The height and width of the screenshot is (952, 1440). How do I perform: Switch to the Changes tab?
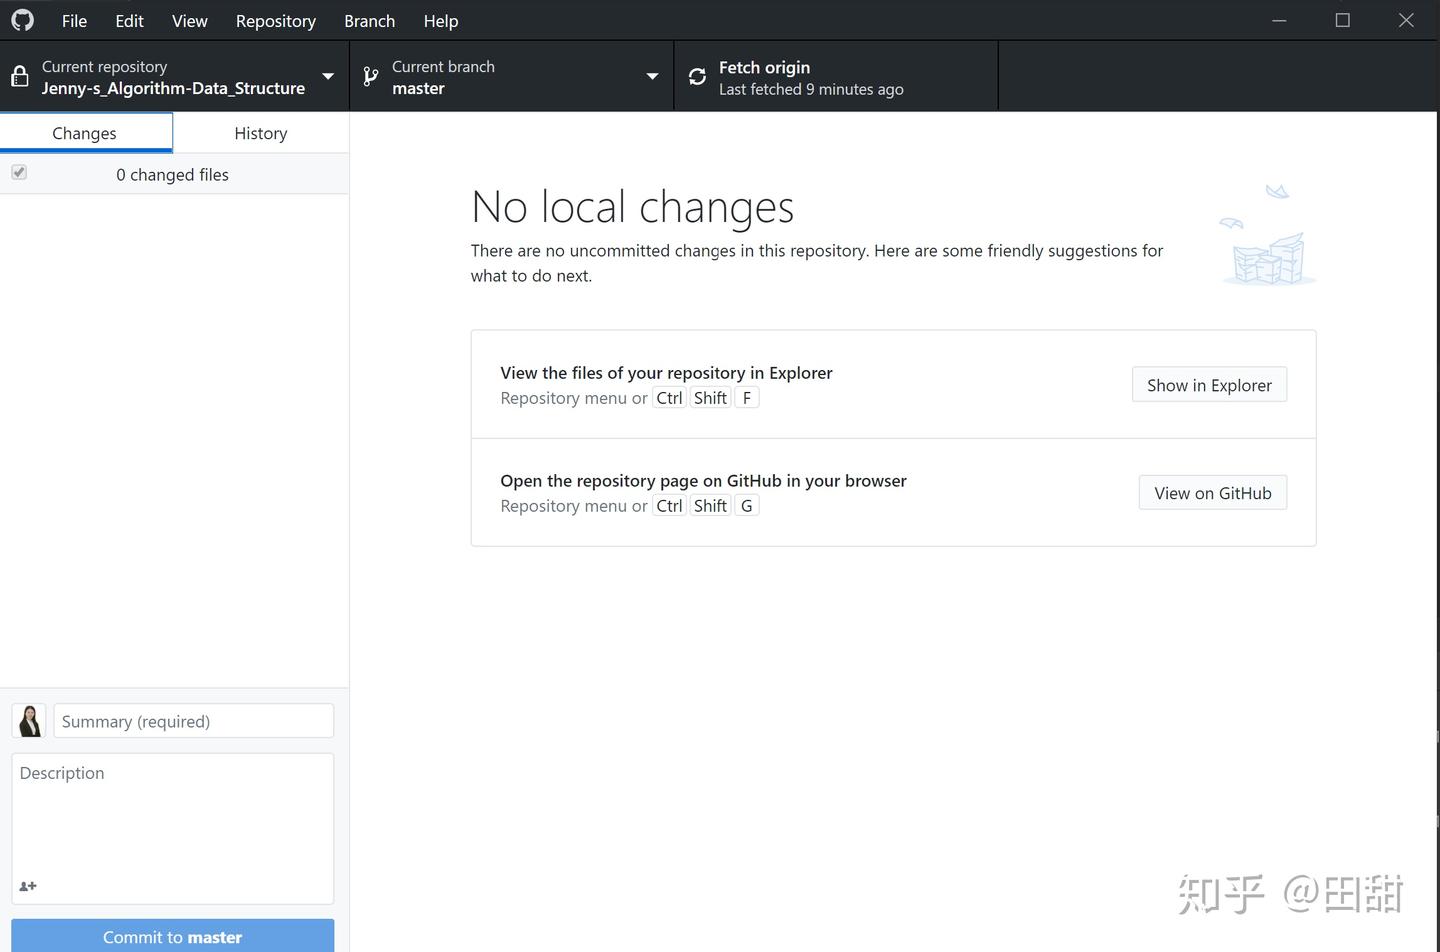coord(84,132)
